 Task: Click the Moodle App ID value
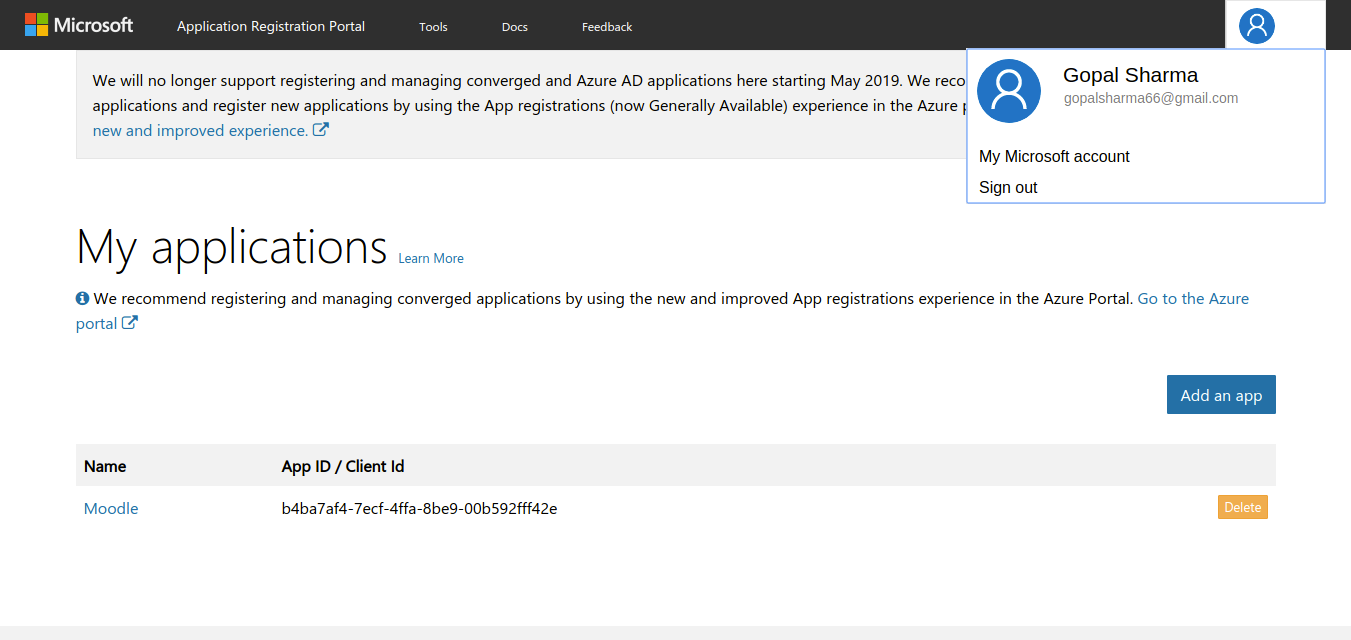pos(420,508)
